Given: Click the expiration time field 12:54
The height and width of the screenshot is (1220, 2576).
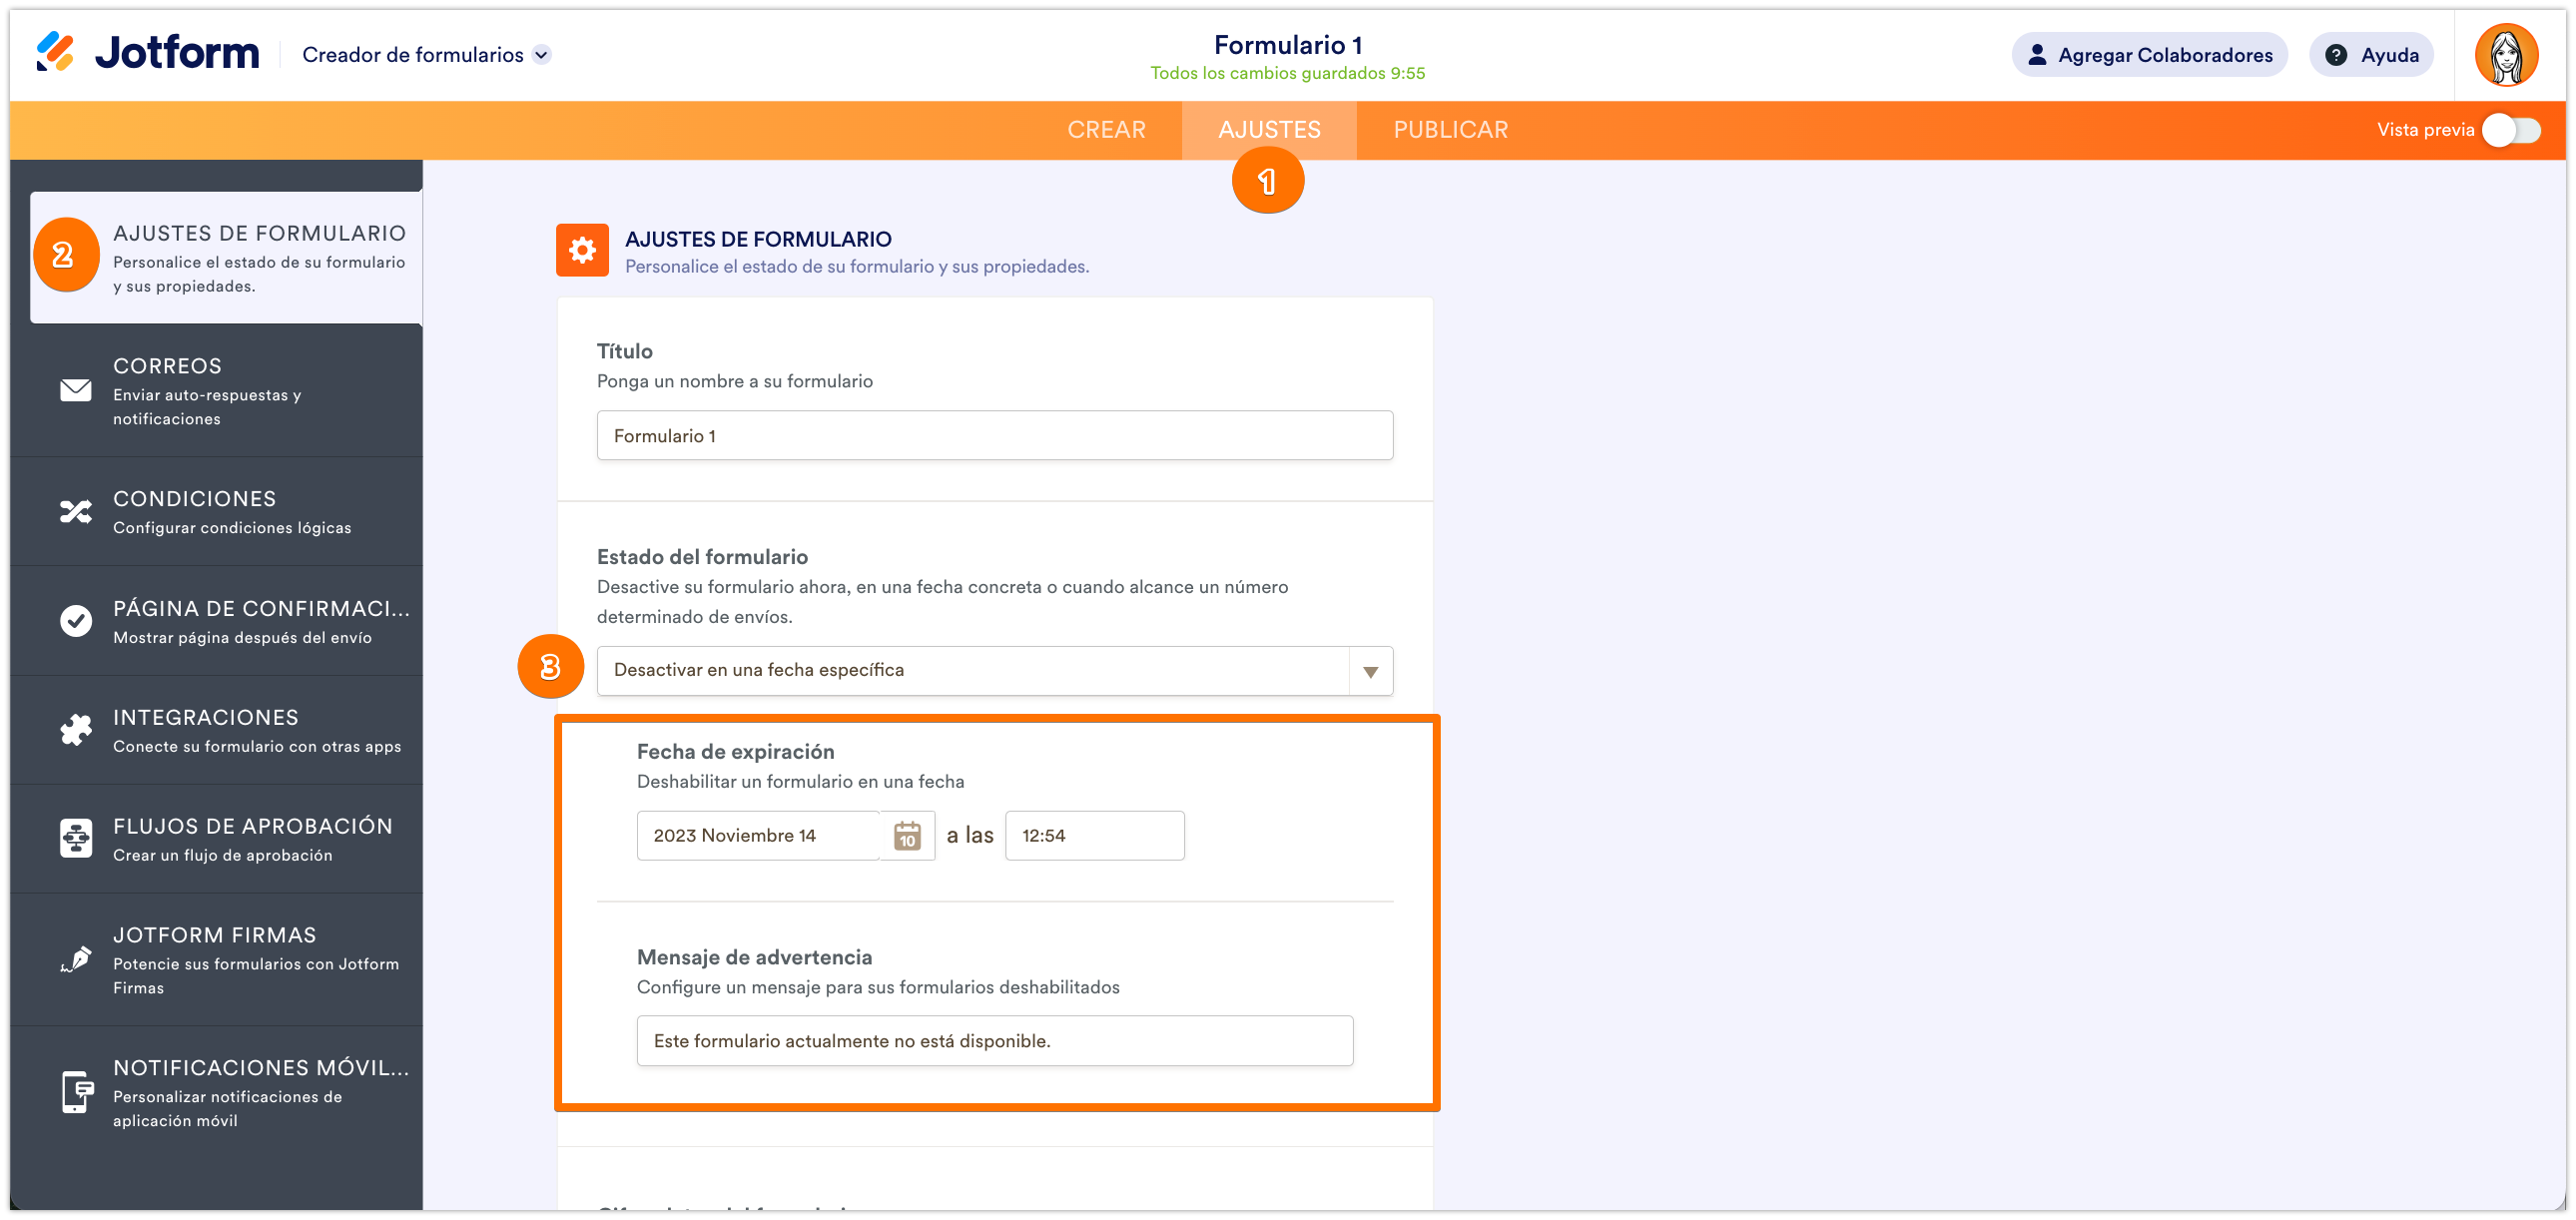Looking at the screenshot, I should point(1094,836).
